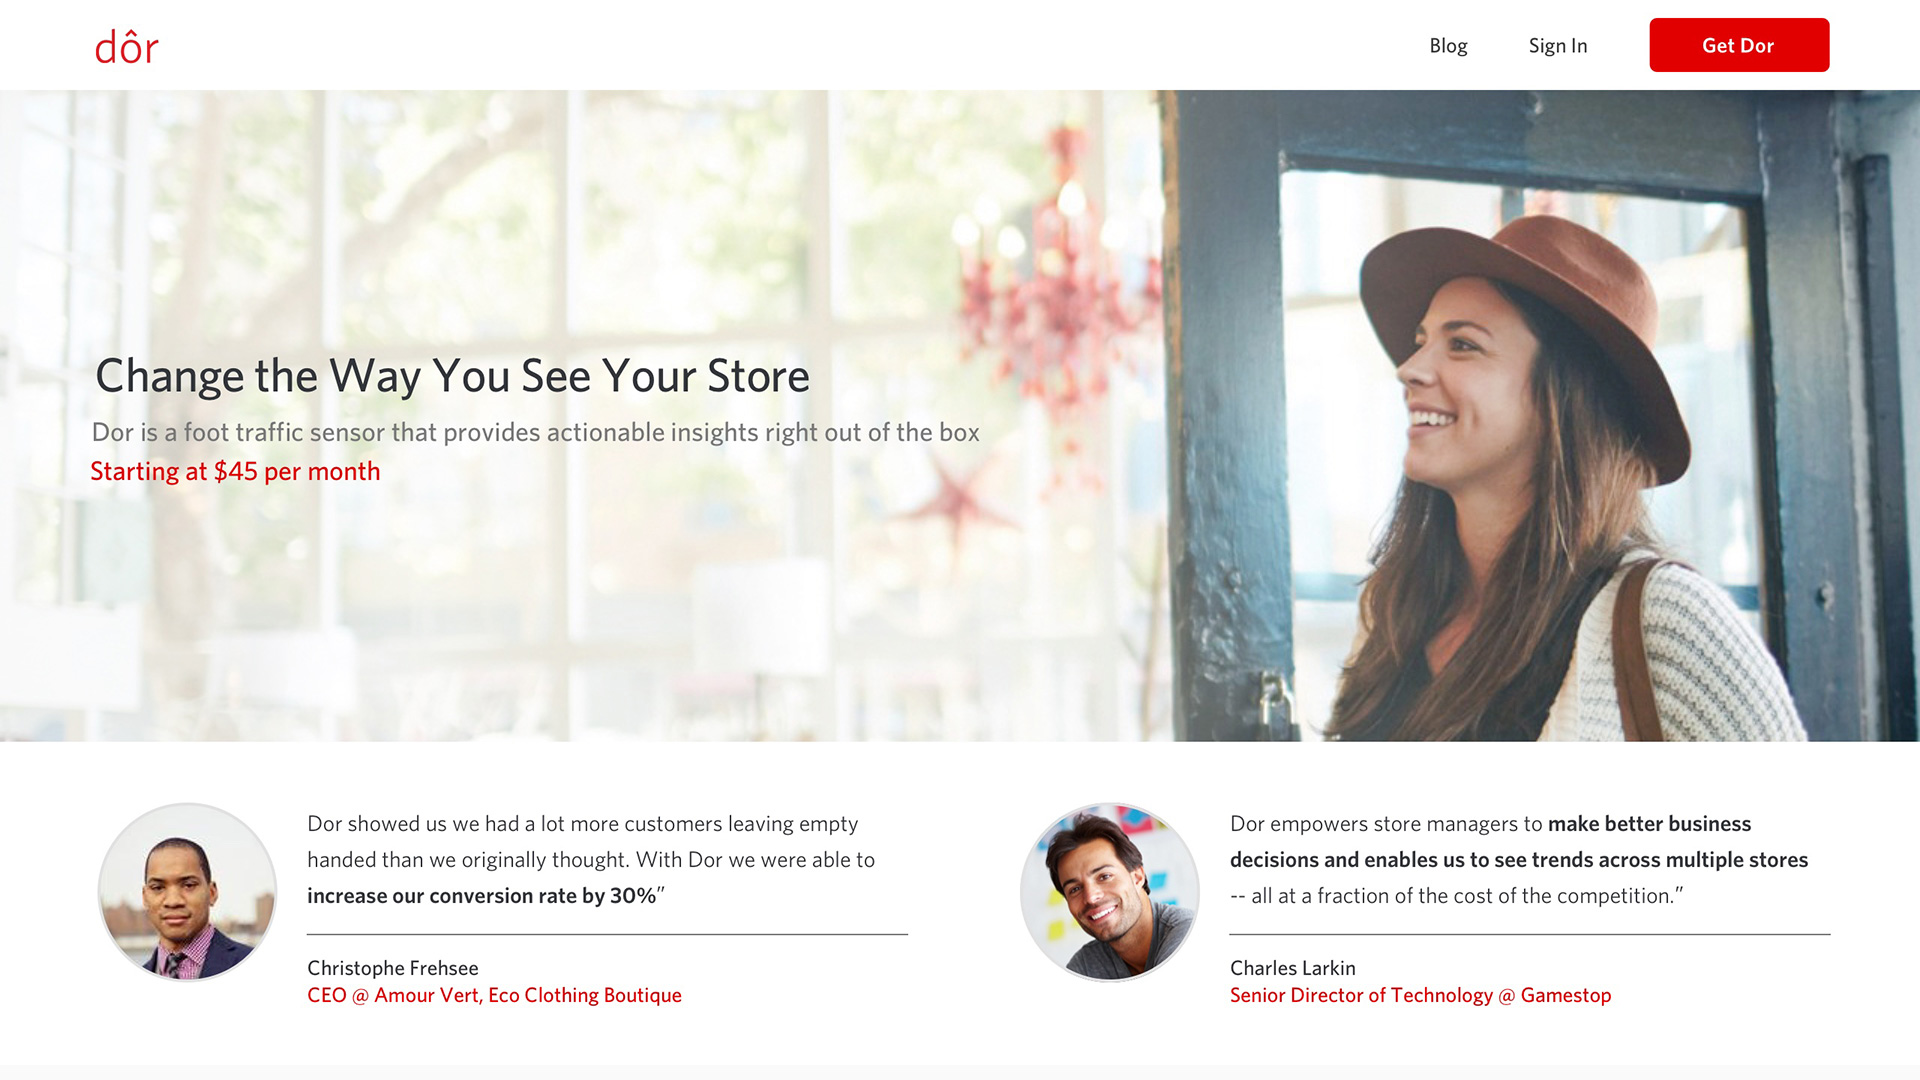
Task: Click the dôr logo
Action: (x=126, y=47)
